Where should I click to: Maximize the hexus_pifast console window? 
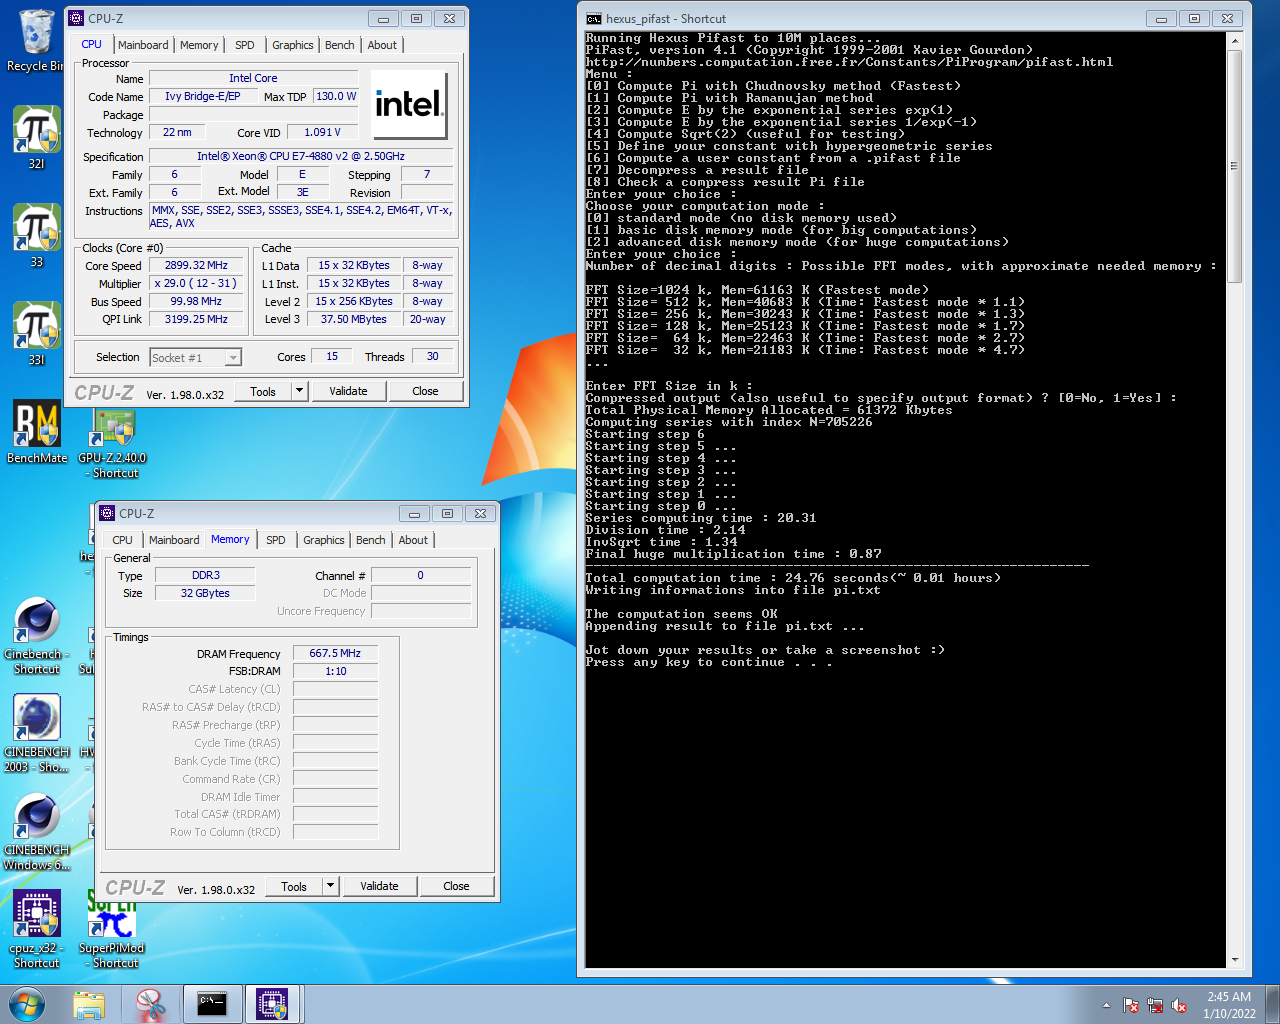[1194, 18]
